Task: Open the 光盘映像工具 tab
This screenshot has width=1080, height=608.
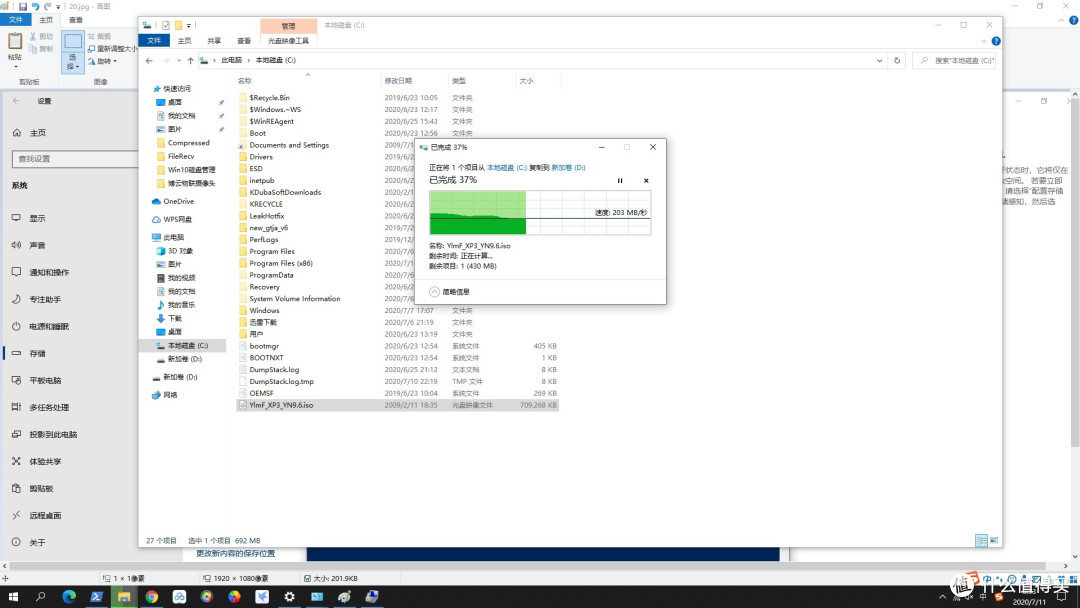Action: (x=289, y=41)
